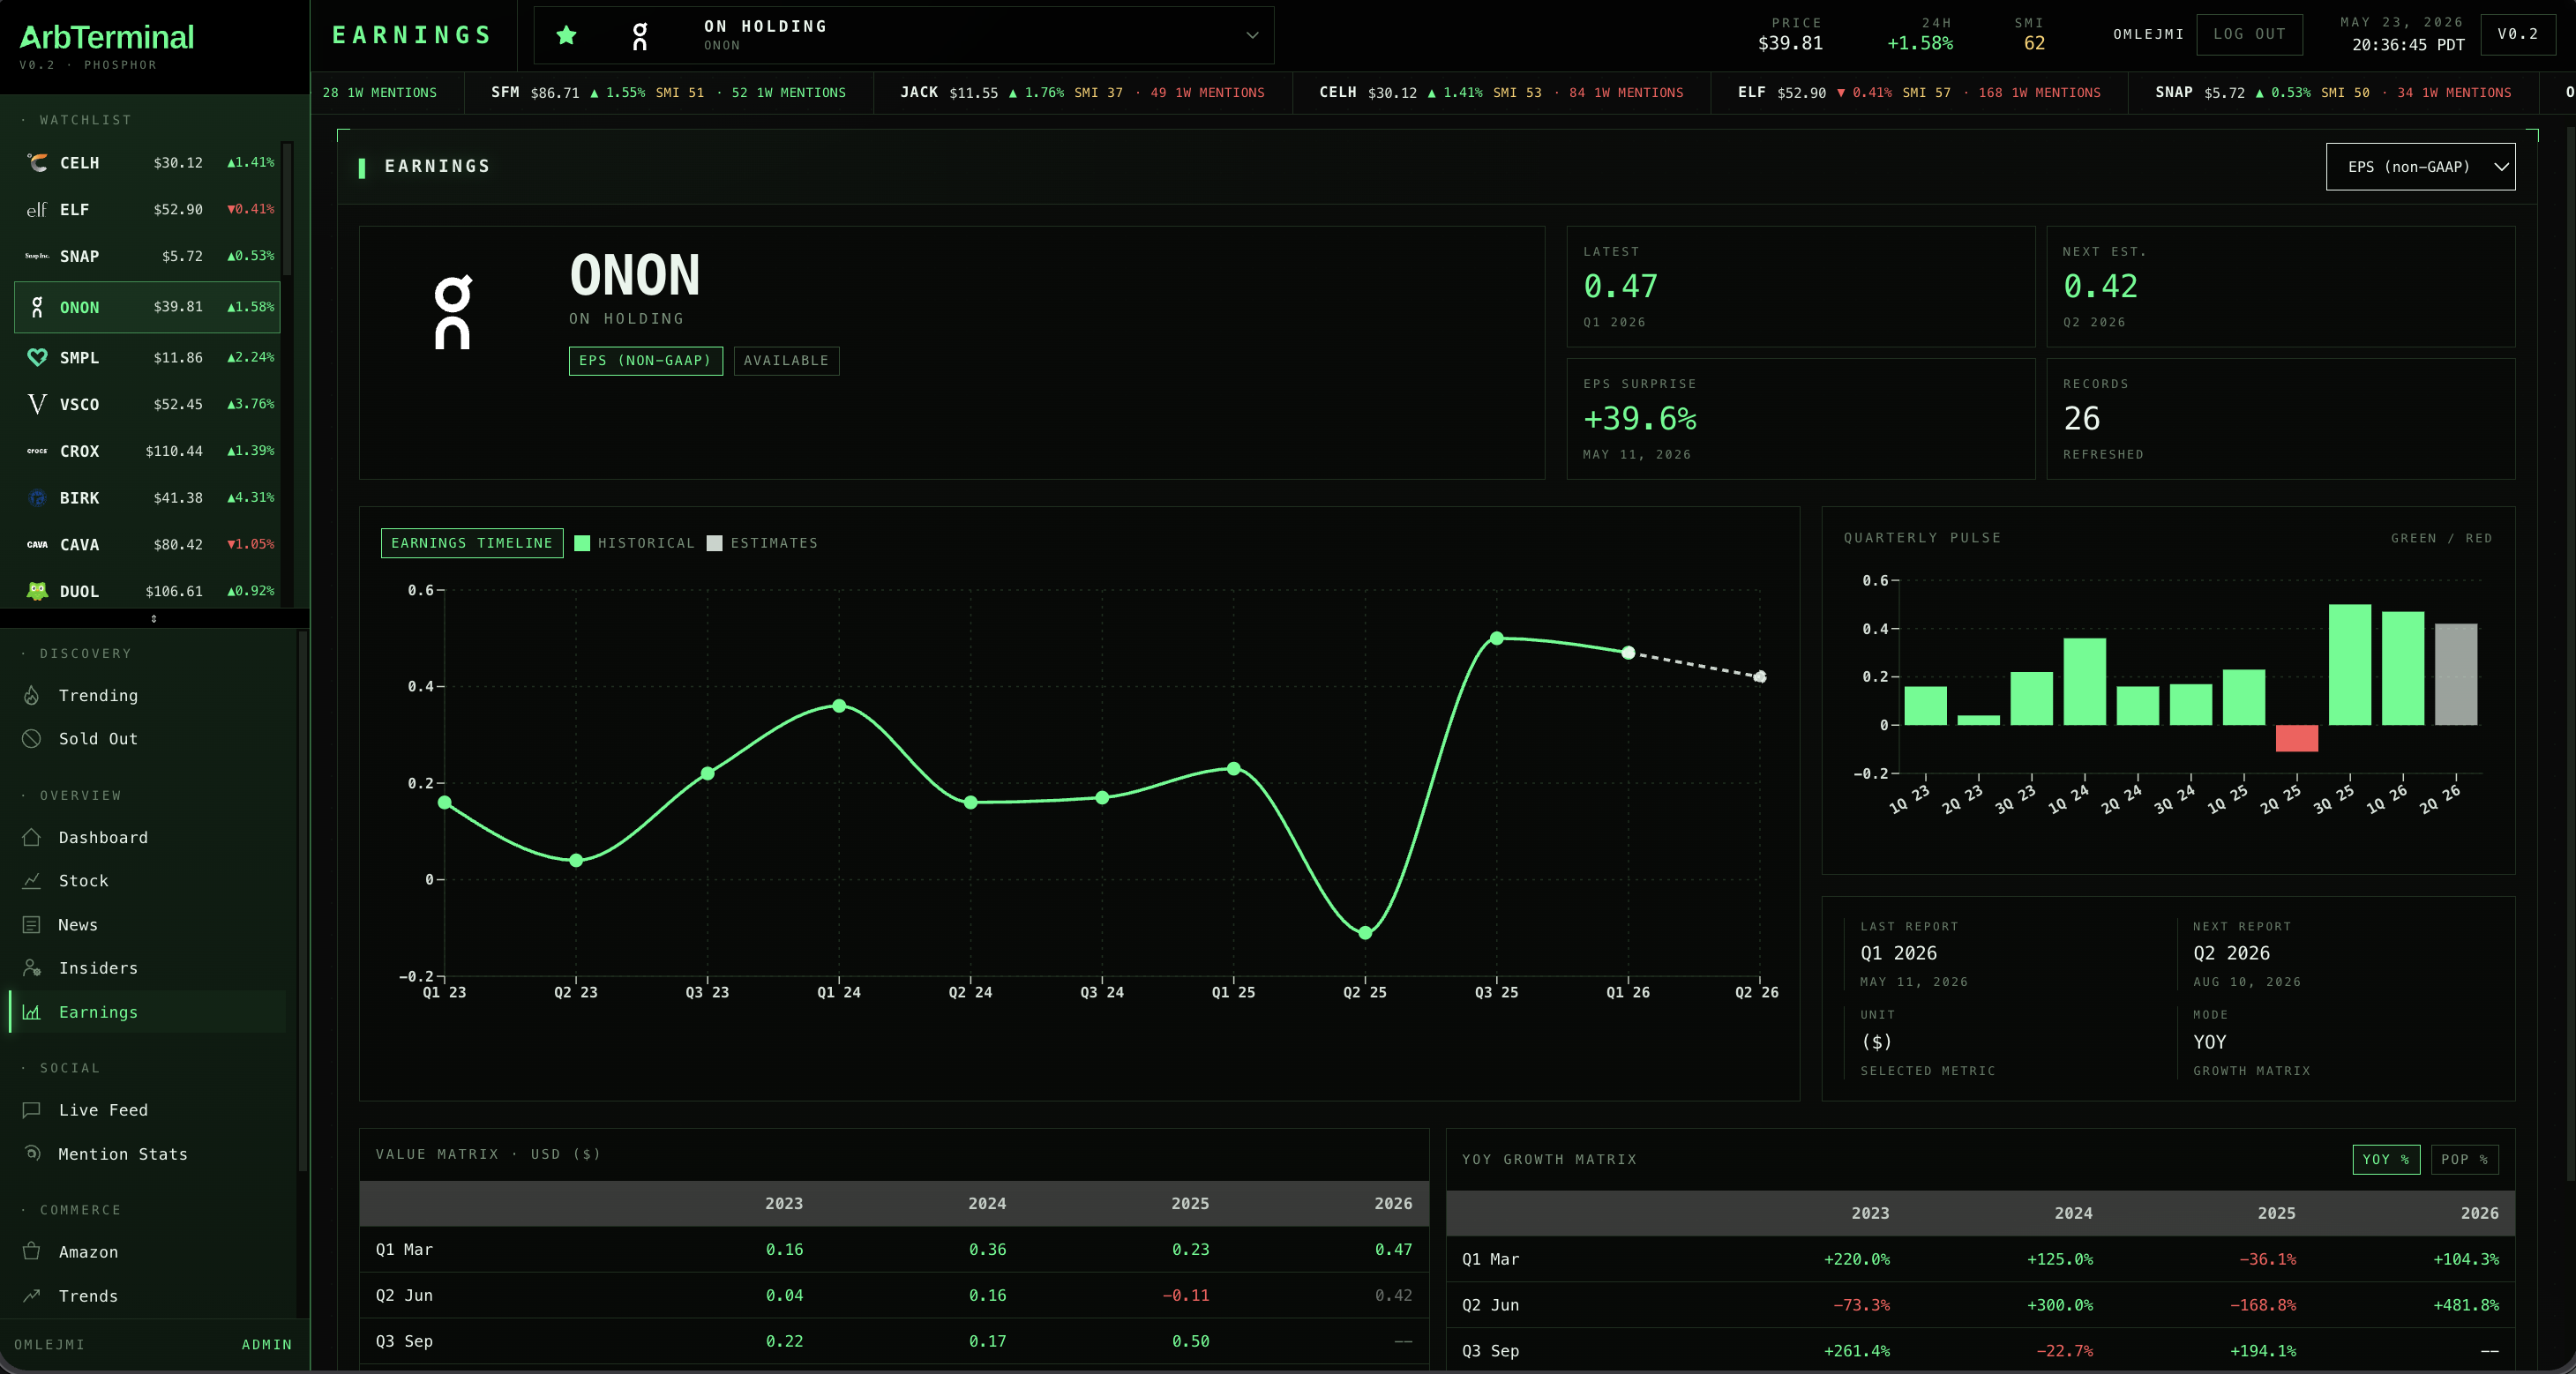Click the -168.8% growth cell for Q2 Jun
This screenshot has width=2576, height=1374.
tap(2262, 1305)
